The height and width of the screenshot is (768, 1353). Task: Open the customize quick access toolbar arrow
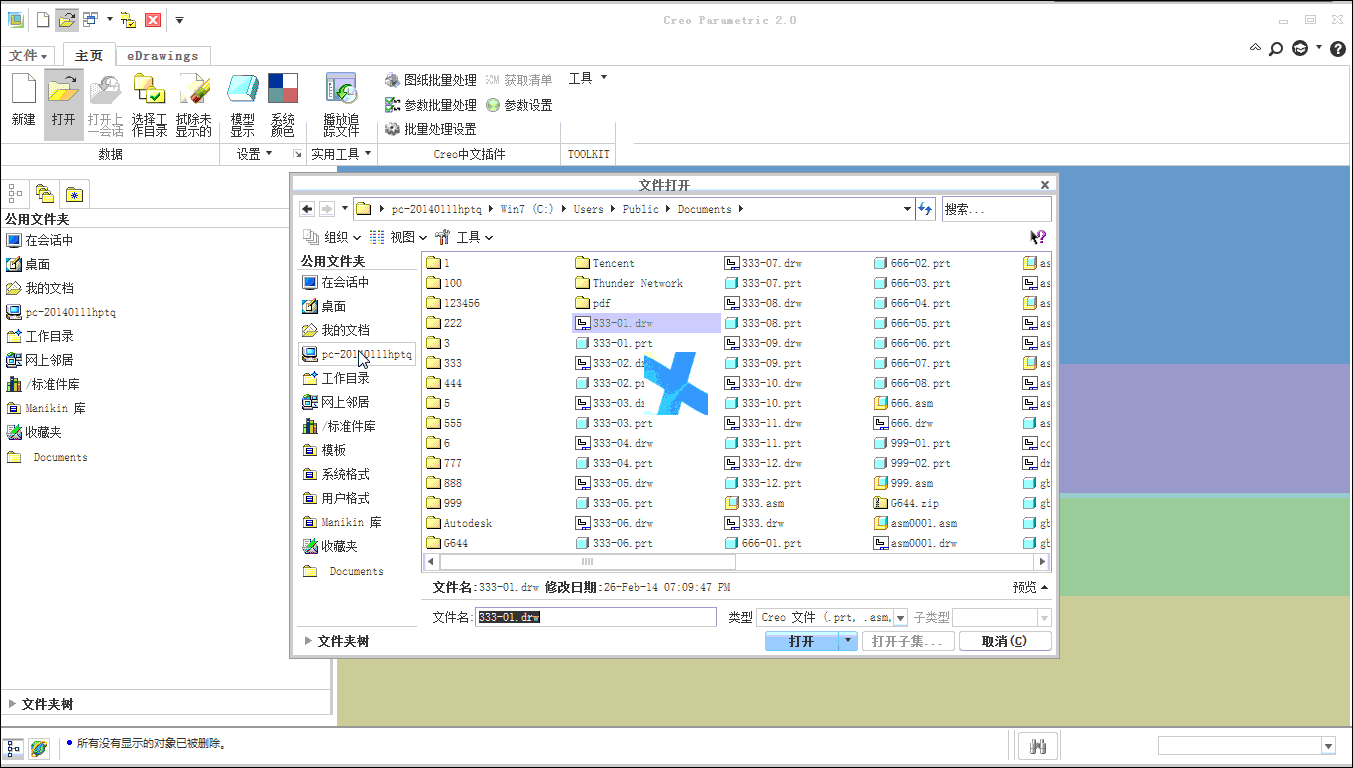(x=179, y=19)
